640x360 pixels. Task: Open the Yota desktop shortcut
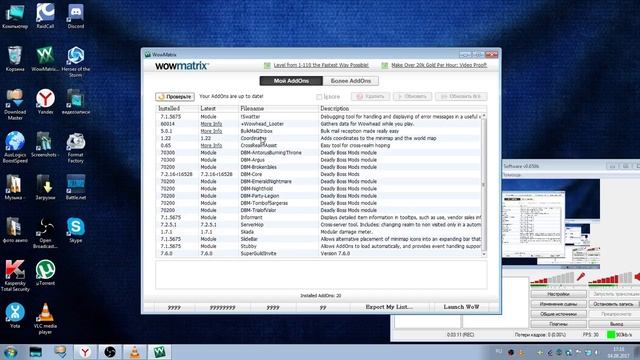[15, 315]
